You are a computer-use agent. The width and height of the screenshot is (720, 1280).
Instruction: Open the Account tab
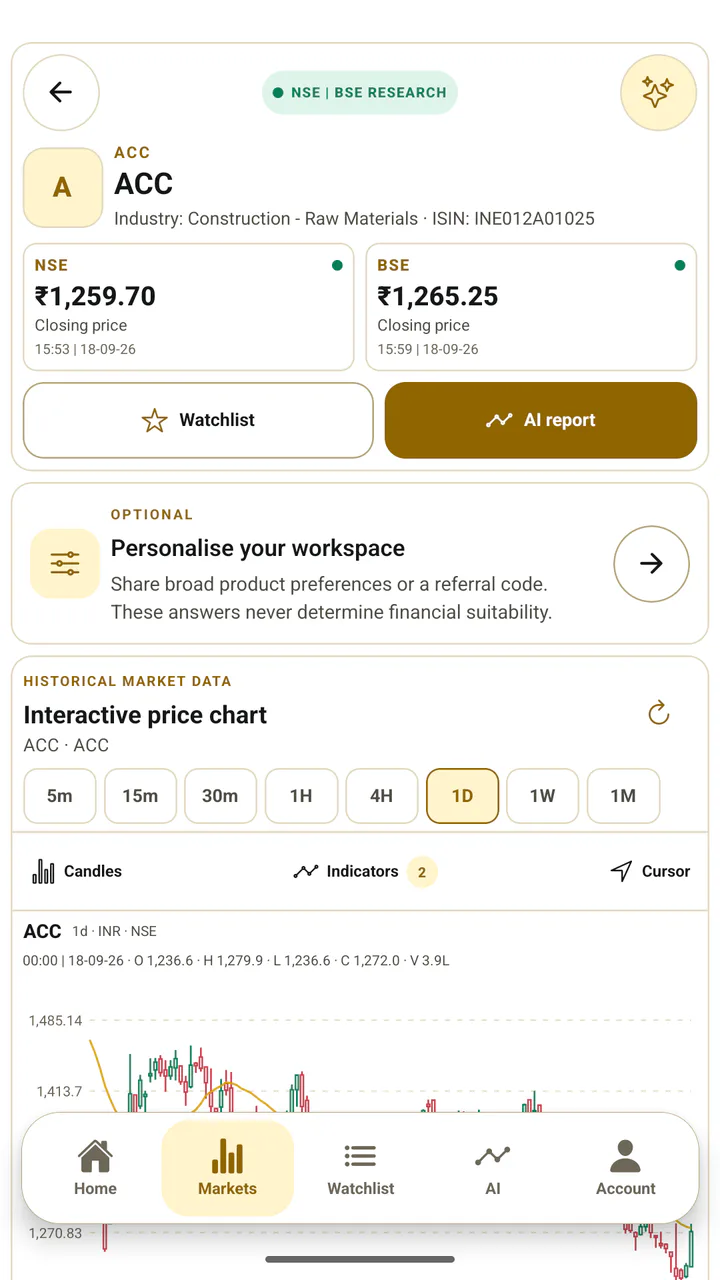pos(626,1168)
